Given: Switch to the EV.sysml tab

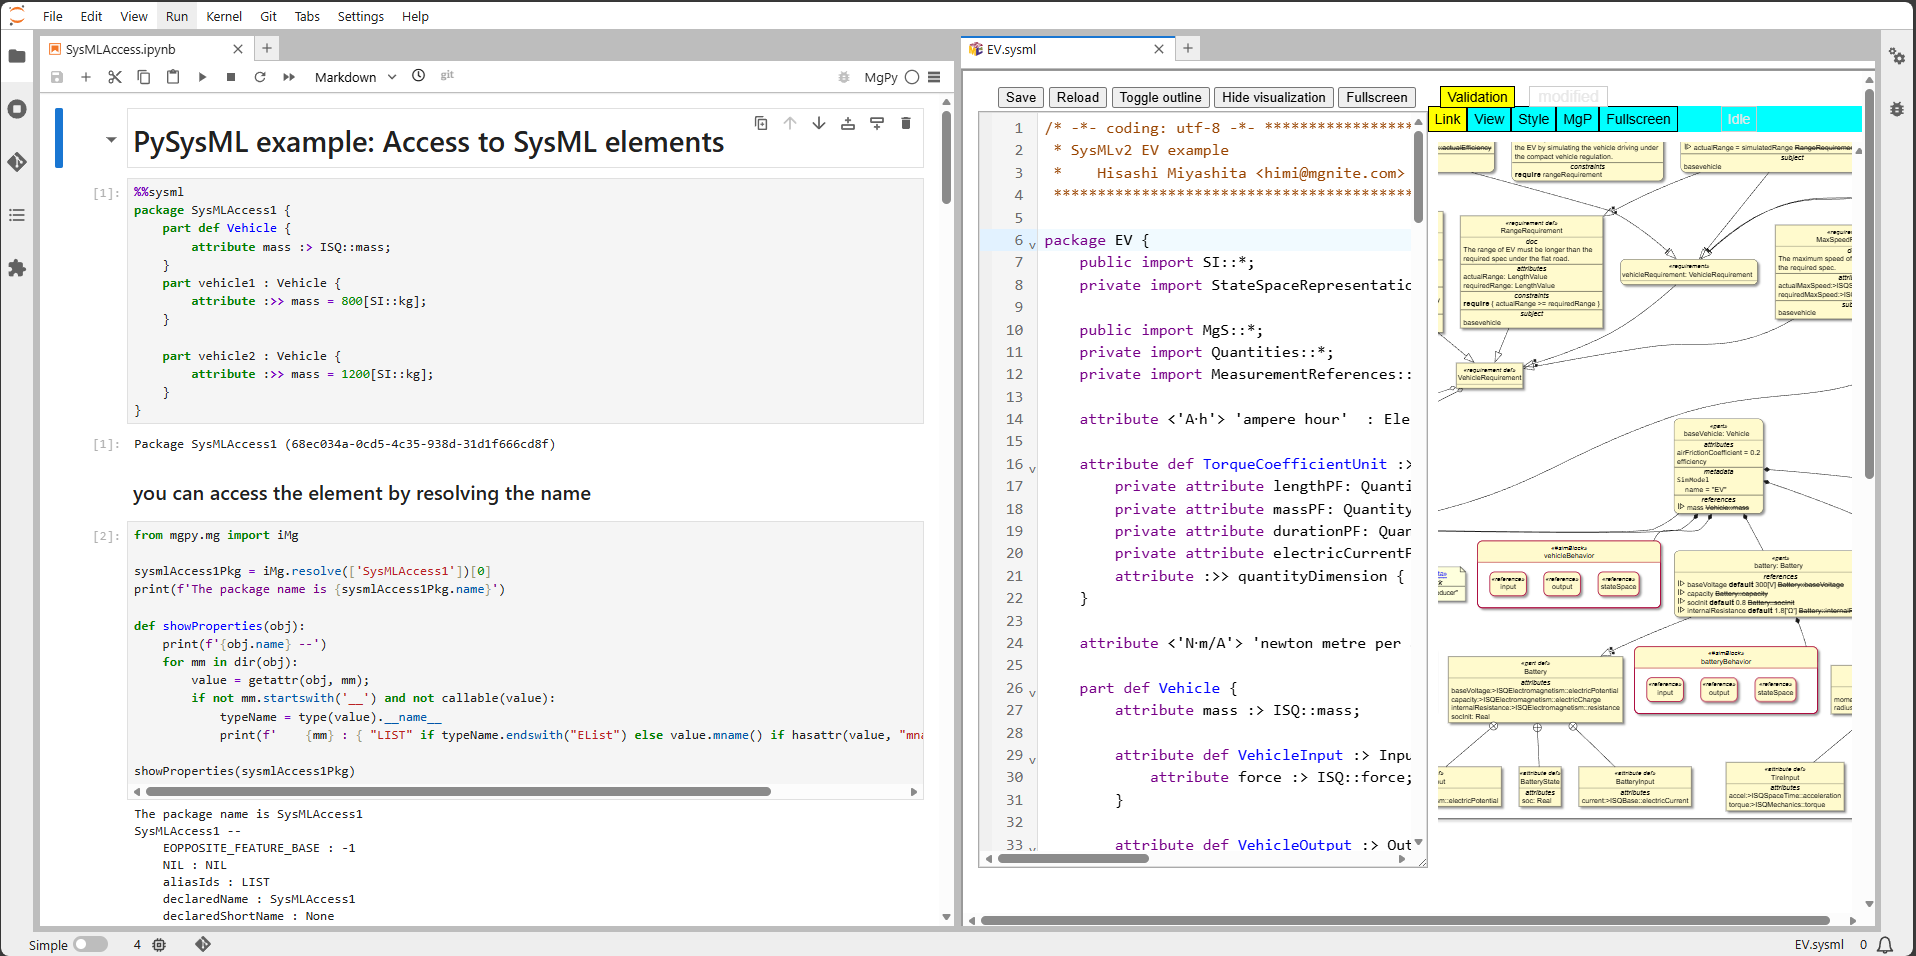Looking at the screenshot, I should pyautogui.click(x=1011, y=49).
